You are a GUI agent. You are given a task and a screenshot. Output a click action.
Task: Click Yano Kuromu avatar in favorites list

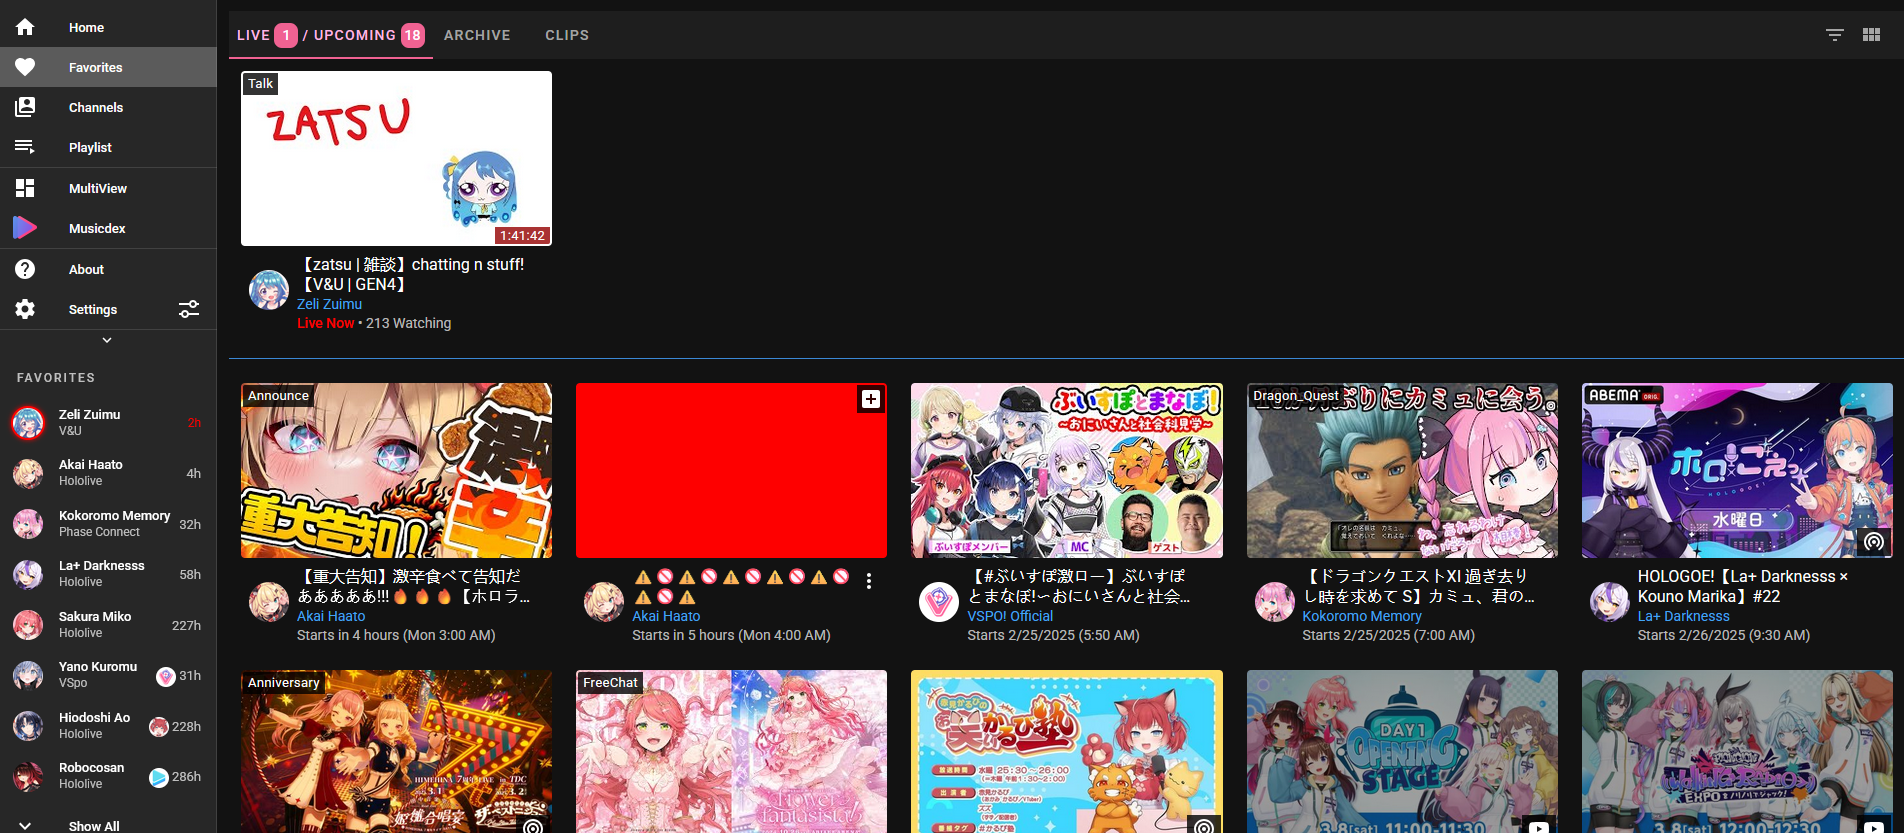click(x=28, y=675)
